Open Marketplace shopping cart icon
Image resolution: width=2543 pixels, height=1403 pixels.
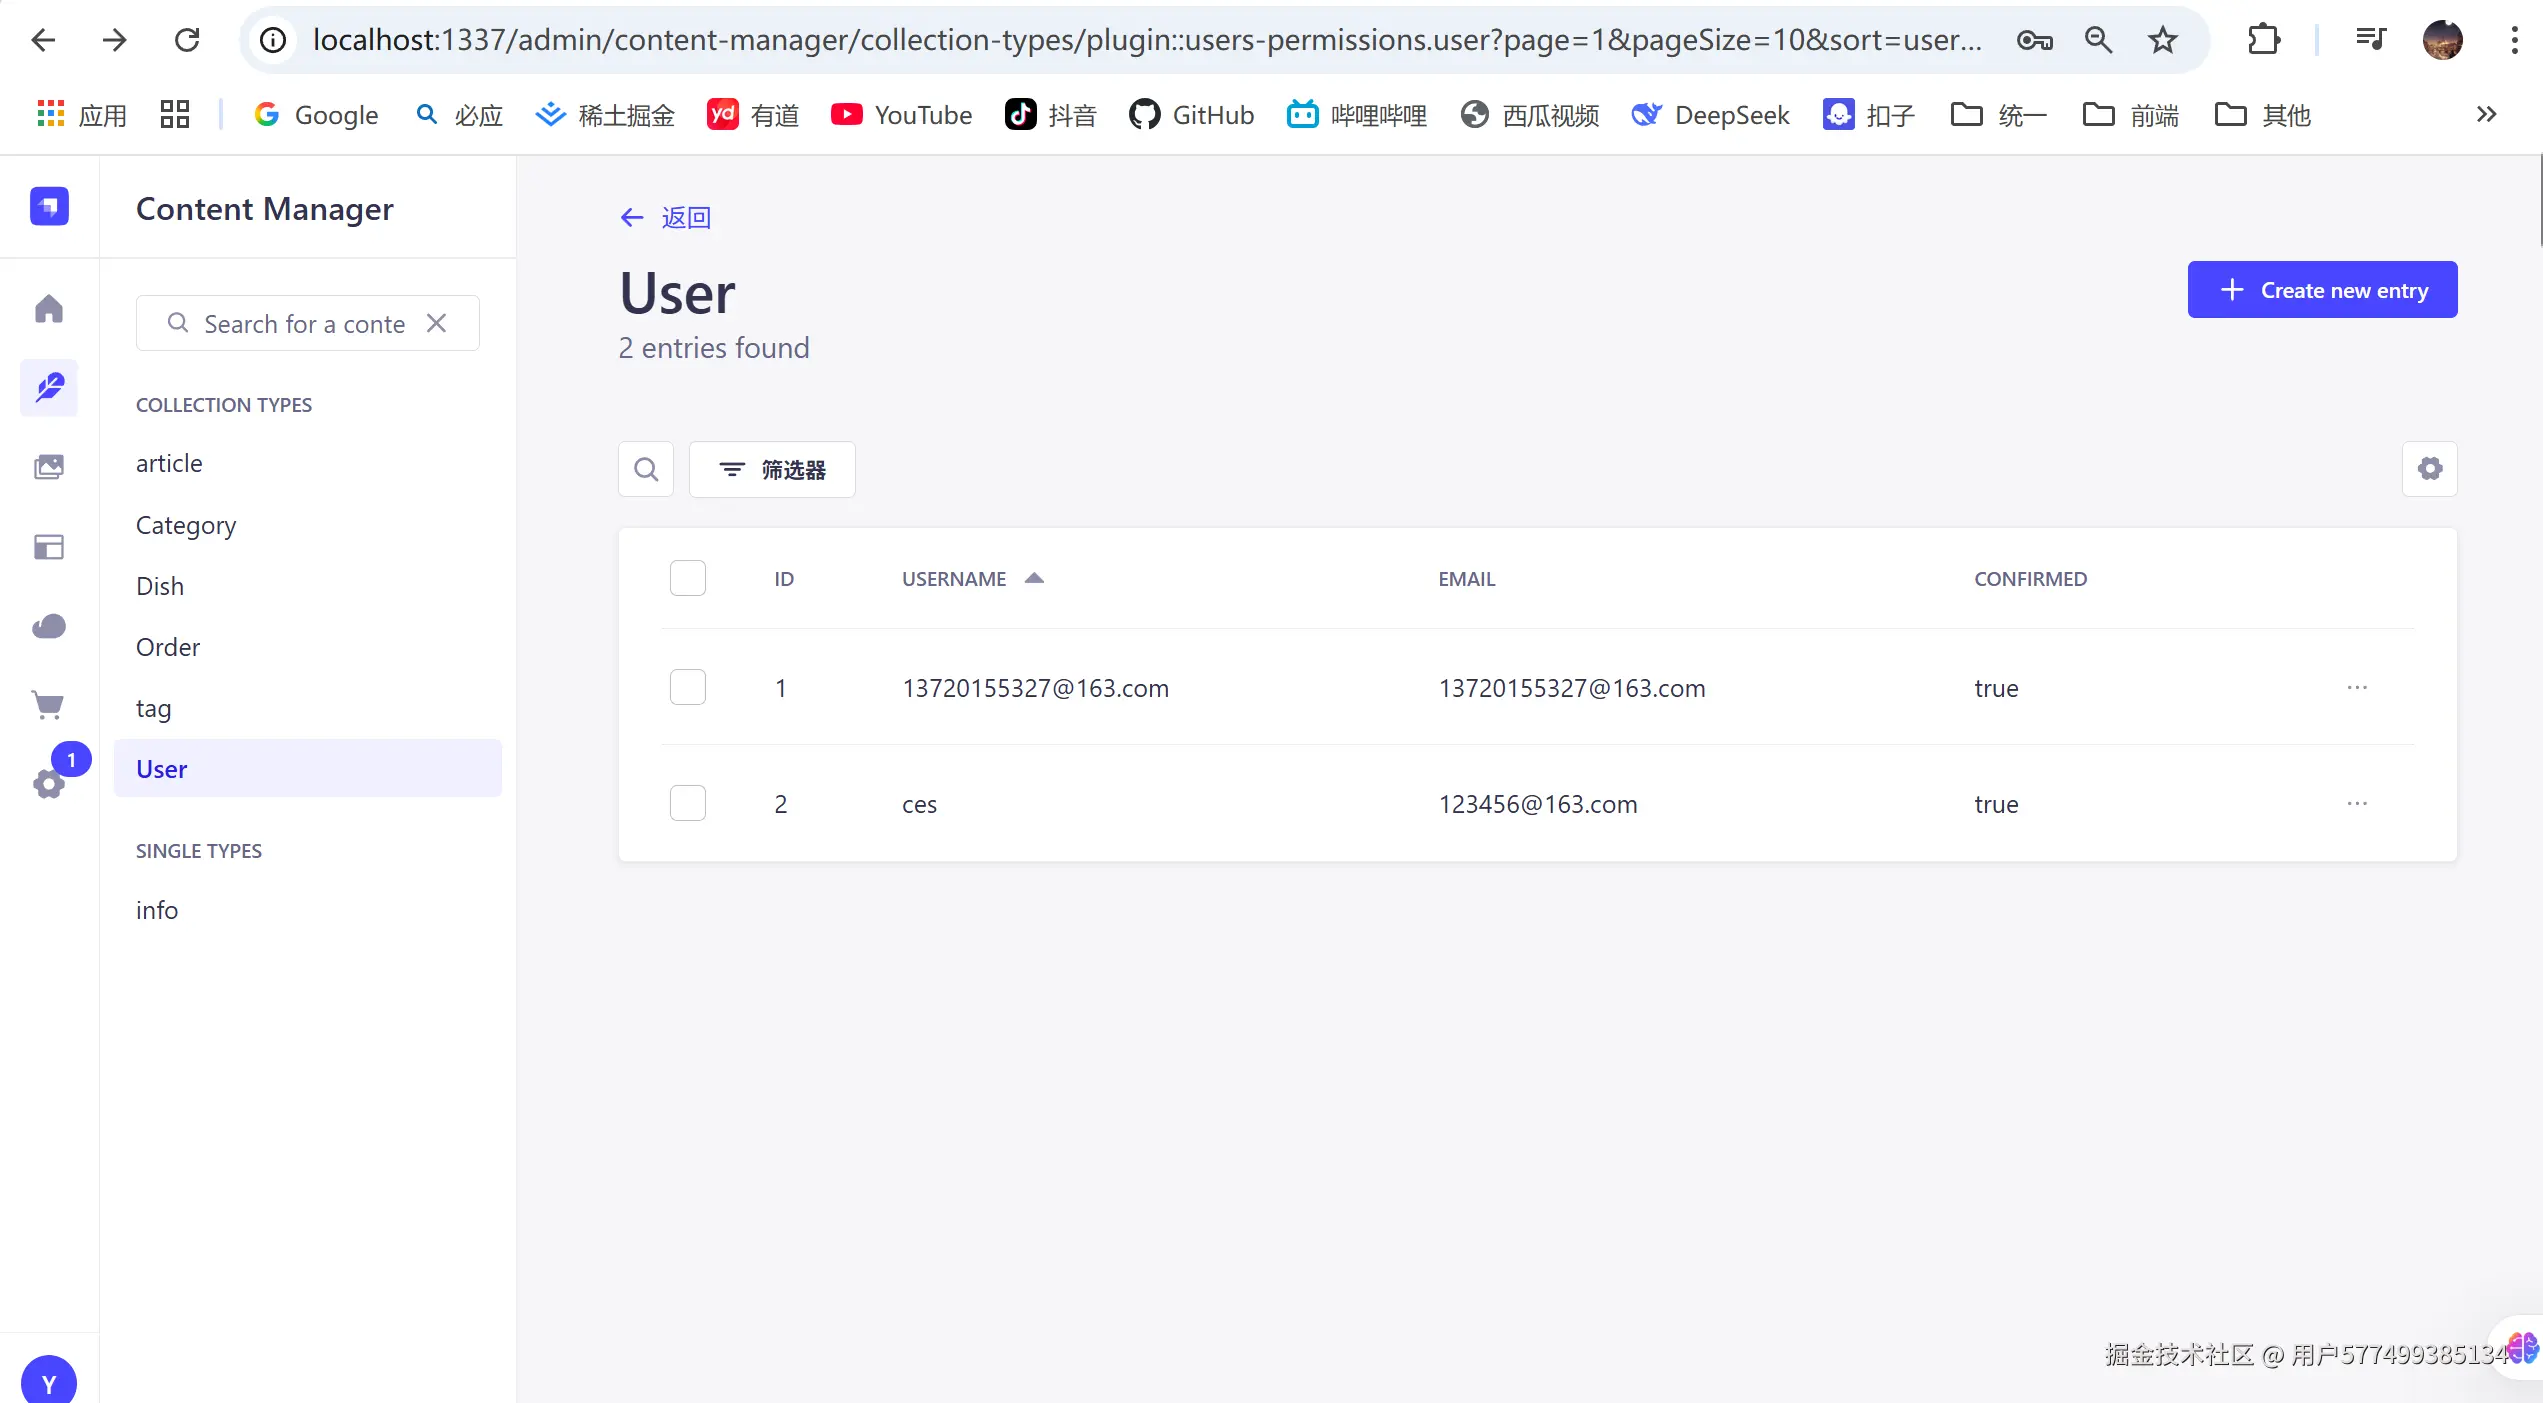tap(48, 705)
